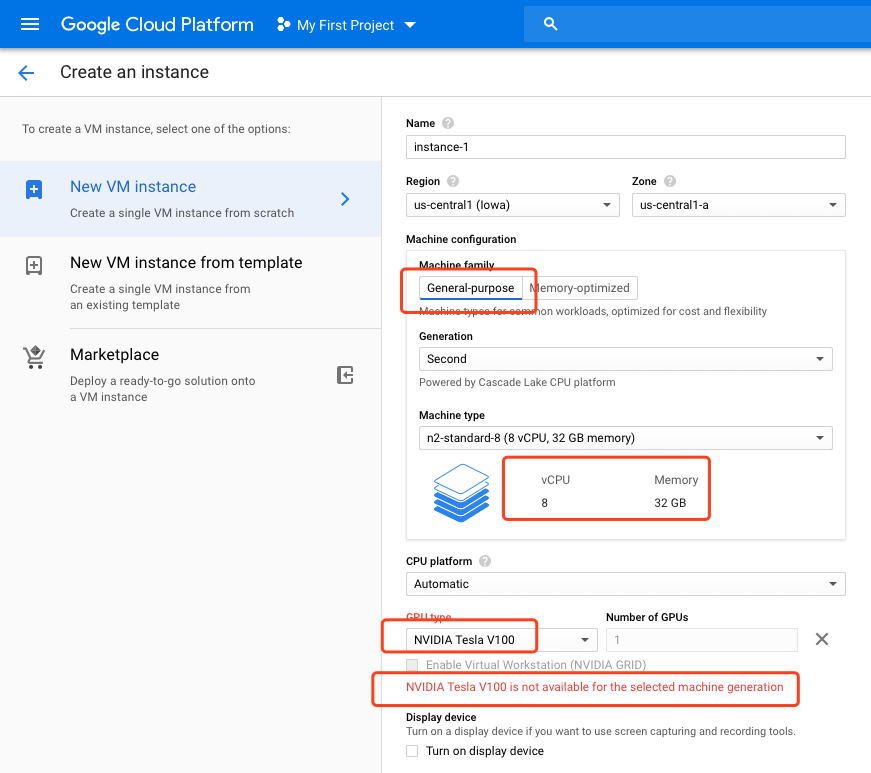Click Powered by Cascade Lake CPU platform text
The height and width of the screenshot is (773, 871).
pos(517,382)
